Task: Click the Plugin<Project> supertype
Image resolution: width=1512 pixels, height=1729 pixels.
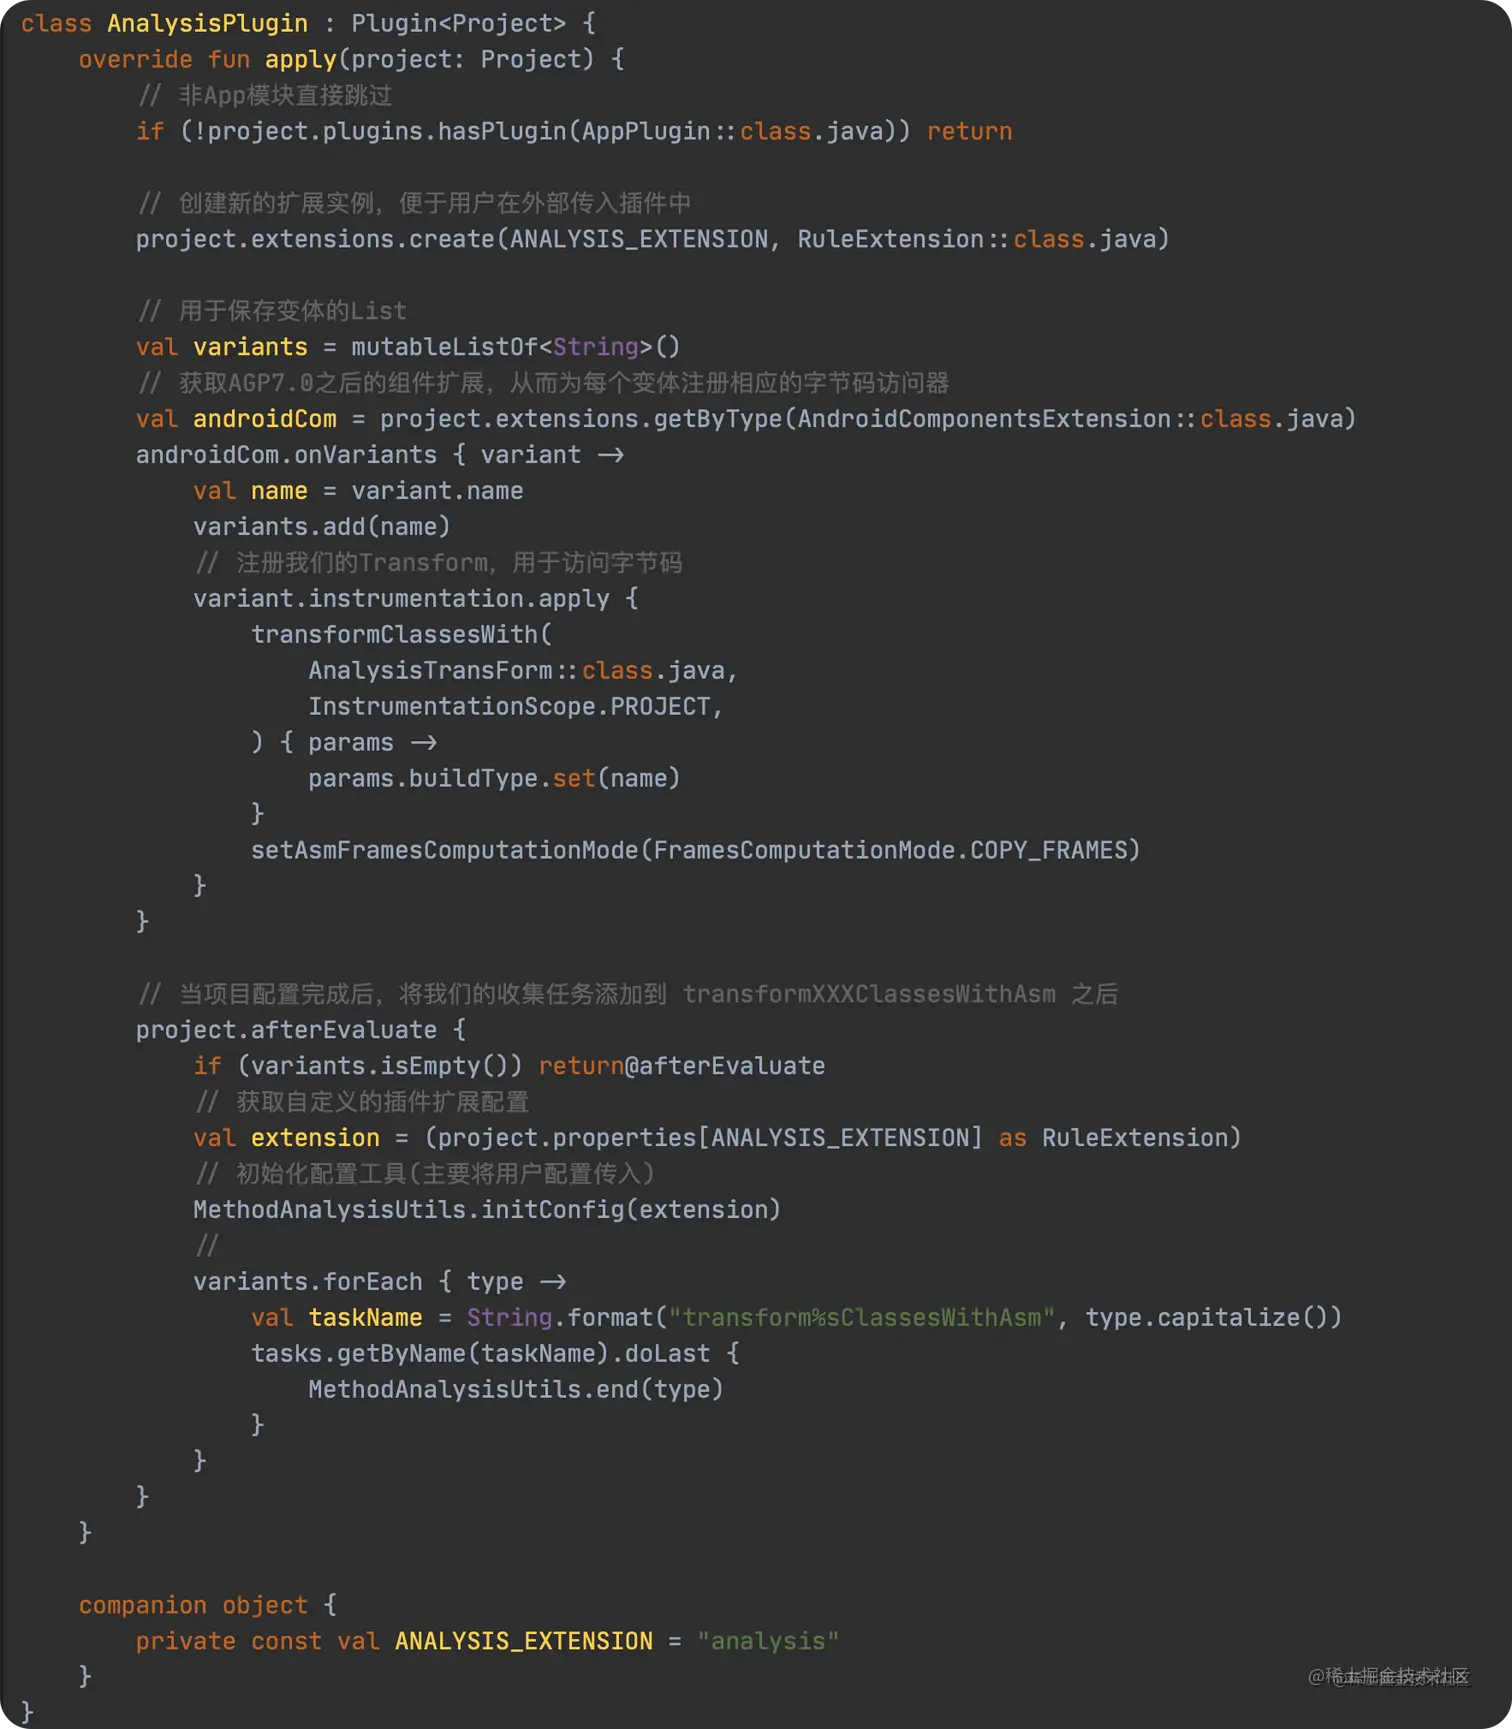Action: [x=458, y=23]
